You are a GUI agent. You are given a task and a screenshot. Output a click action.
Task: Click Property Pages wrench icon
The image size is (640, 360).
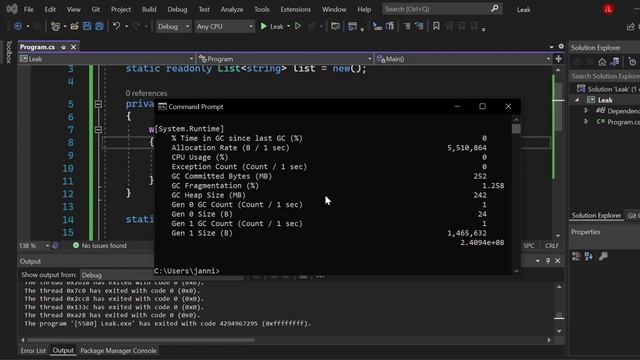pyautogui.click(x=603, y=256)
